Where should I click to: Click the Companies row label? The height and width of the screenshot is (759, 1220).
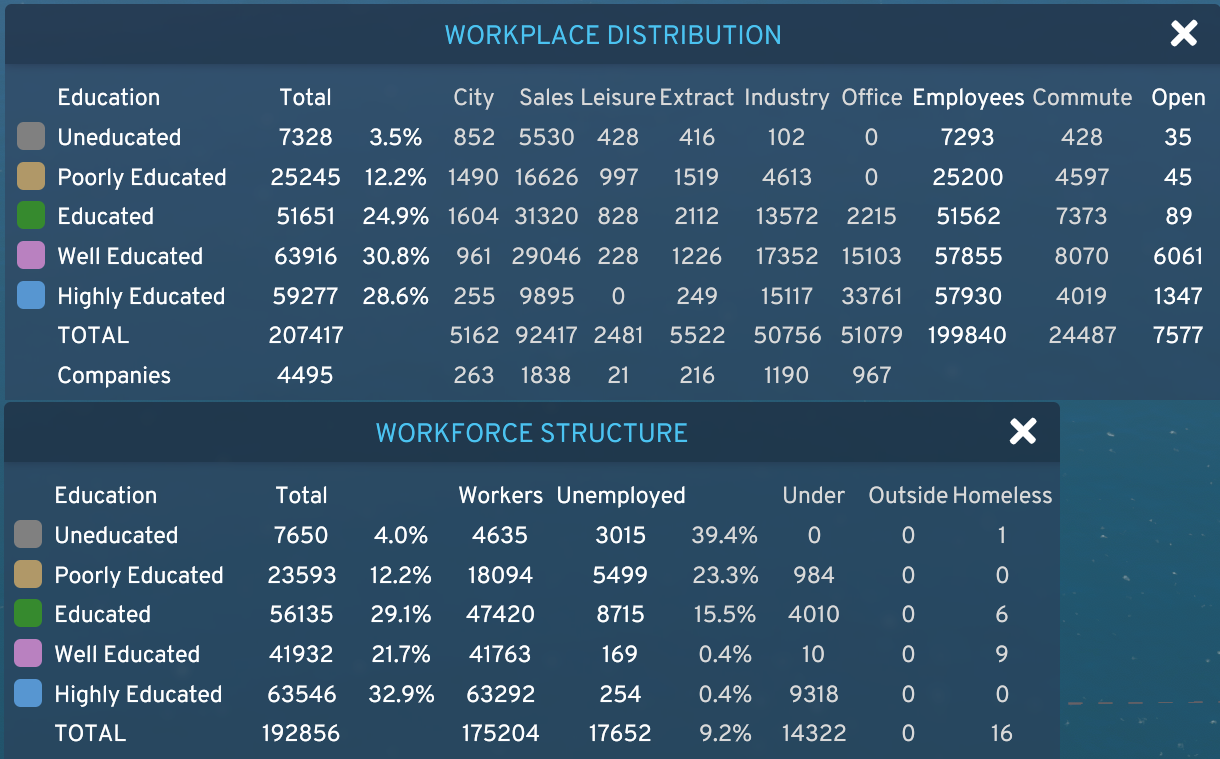point(114,376)
